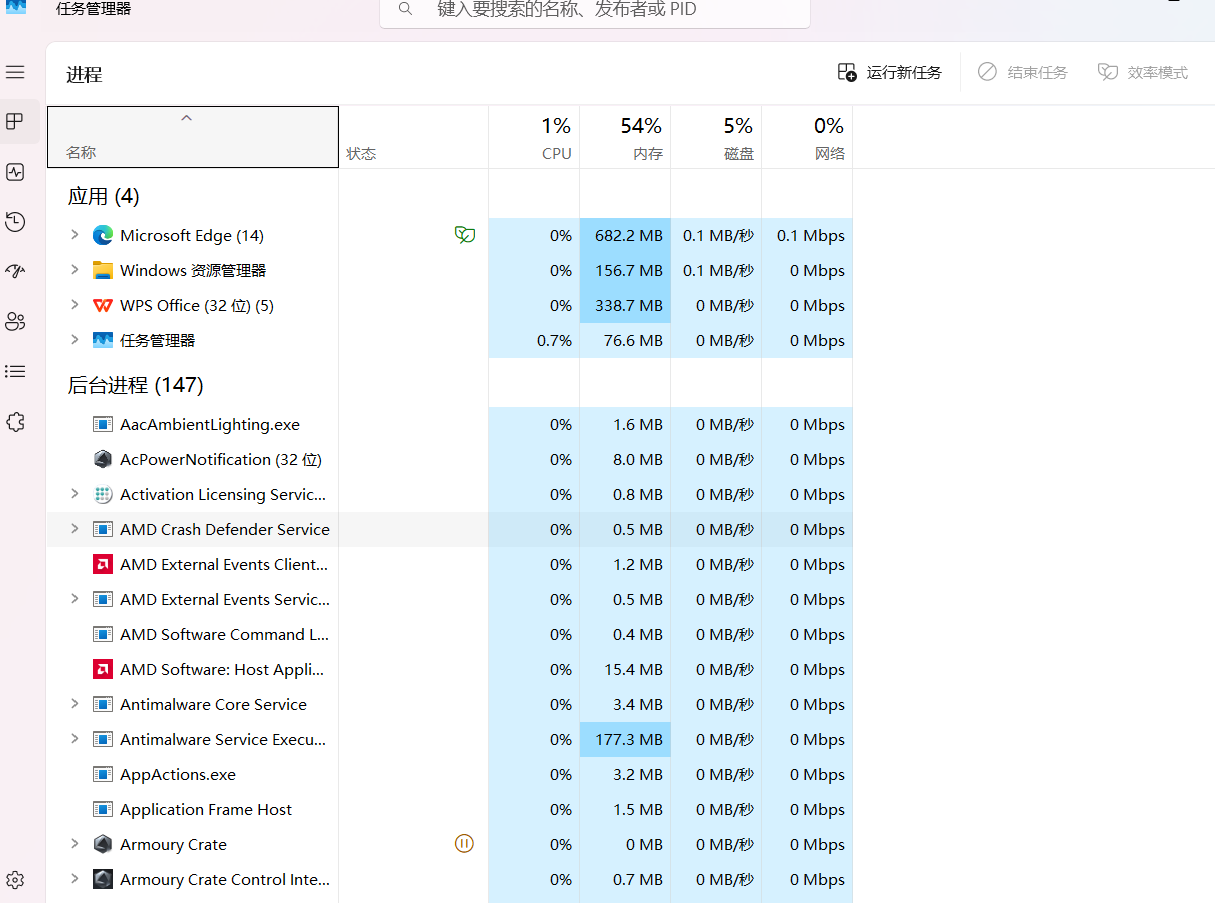Click the 15.4 MB memory cell
1215x903 pixels.
[625, 669]
